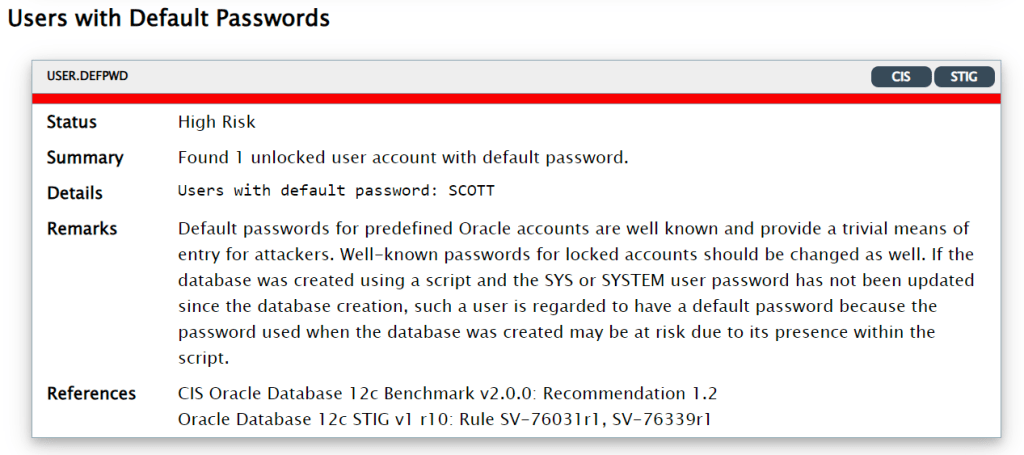Click the header bar of the finding card
The height and width of the screenshot is (455, 1024).
coord(500,77)
